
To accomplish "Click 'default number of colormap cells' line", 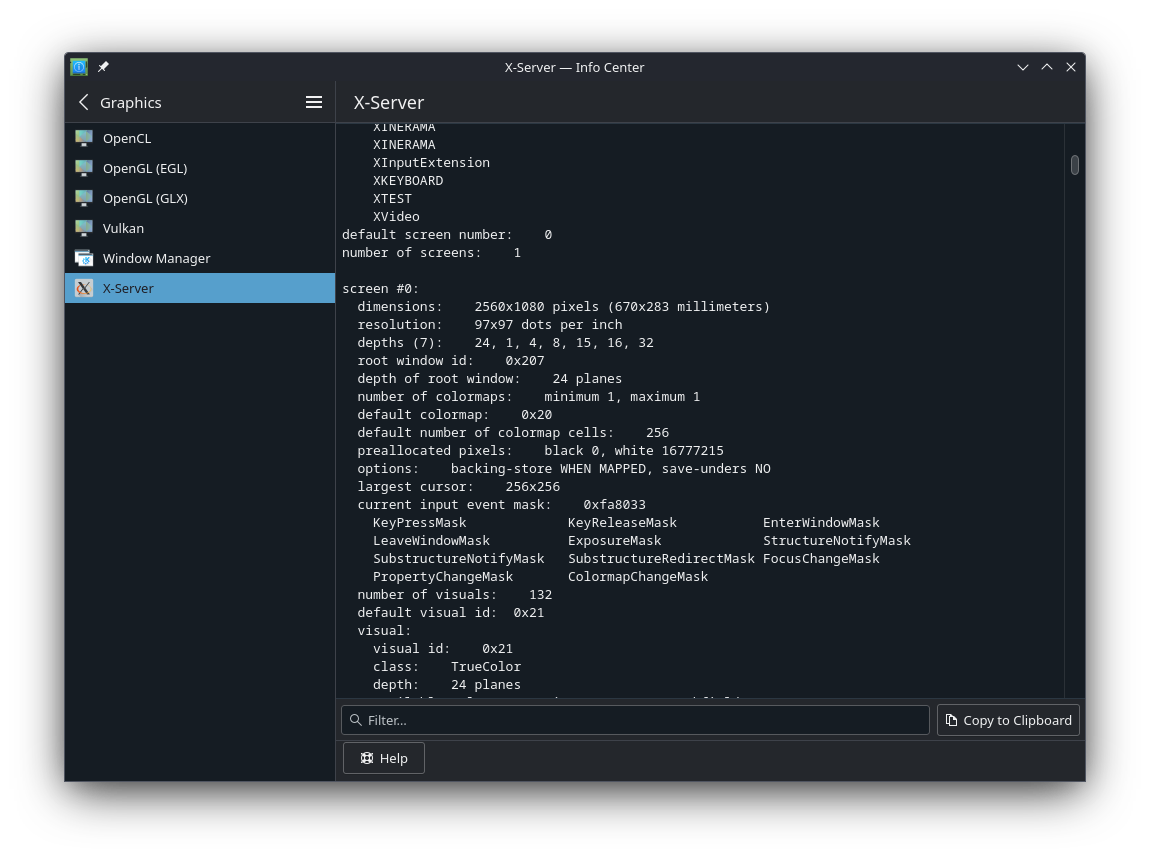I will tap(513, 433).
